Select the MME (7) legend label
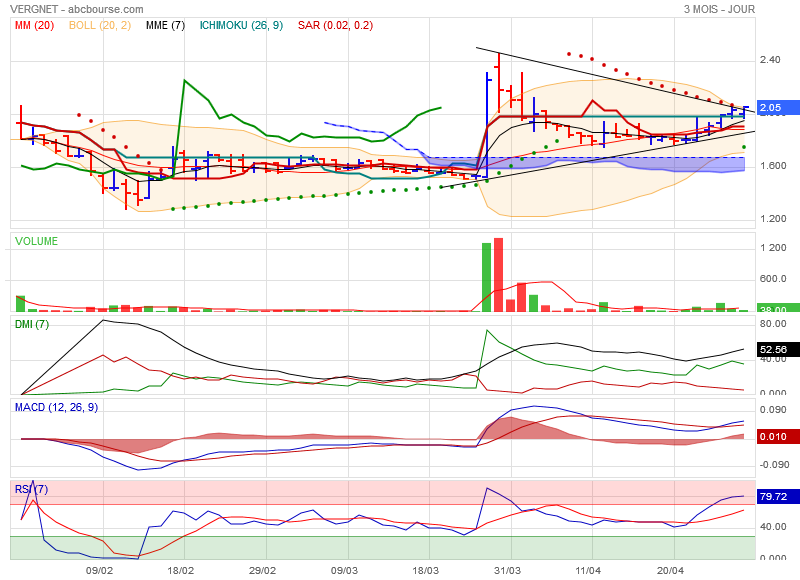800x580 pixels. [165, 25]
